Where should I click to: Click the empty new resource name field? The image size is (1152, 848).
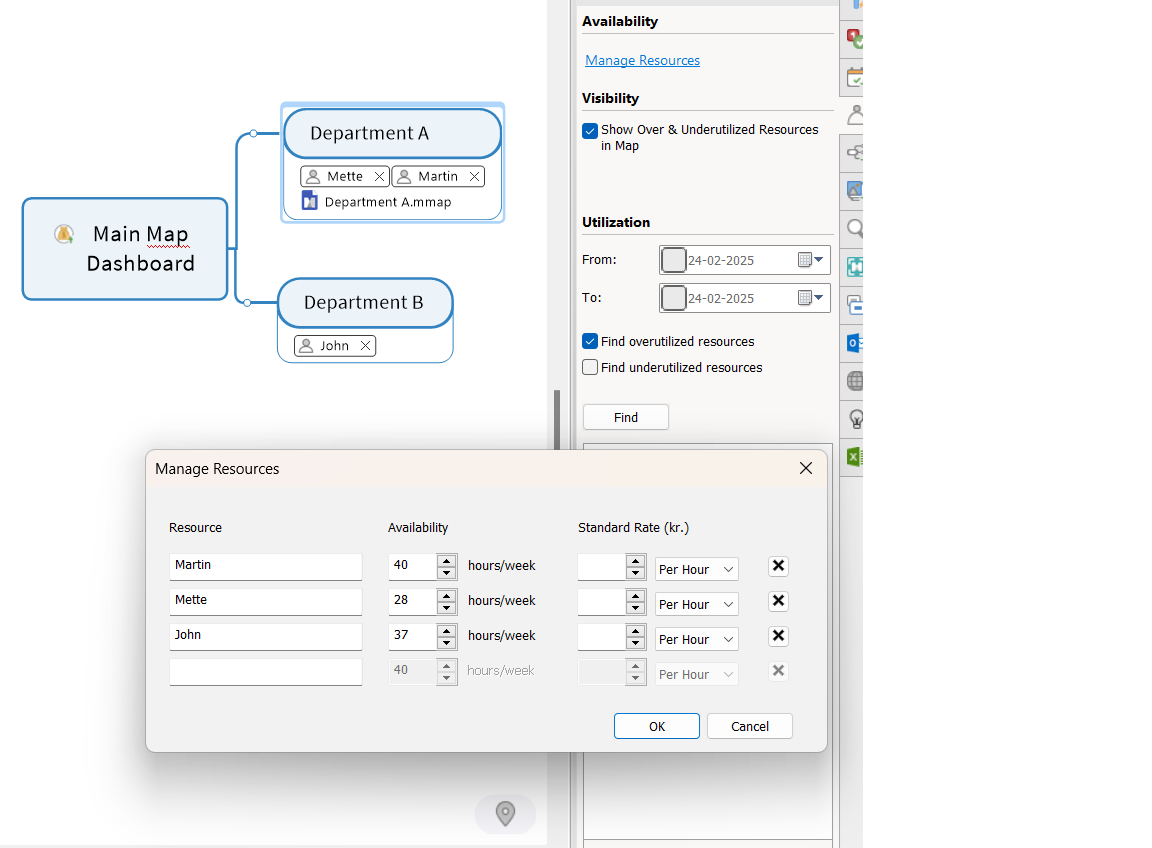[265, 671]
